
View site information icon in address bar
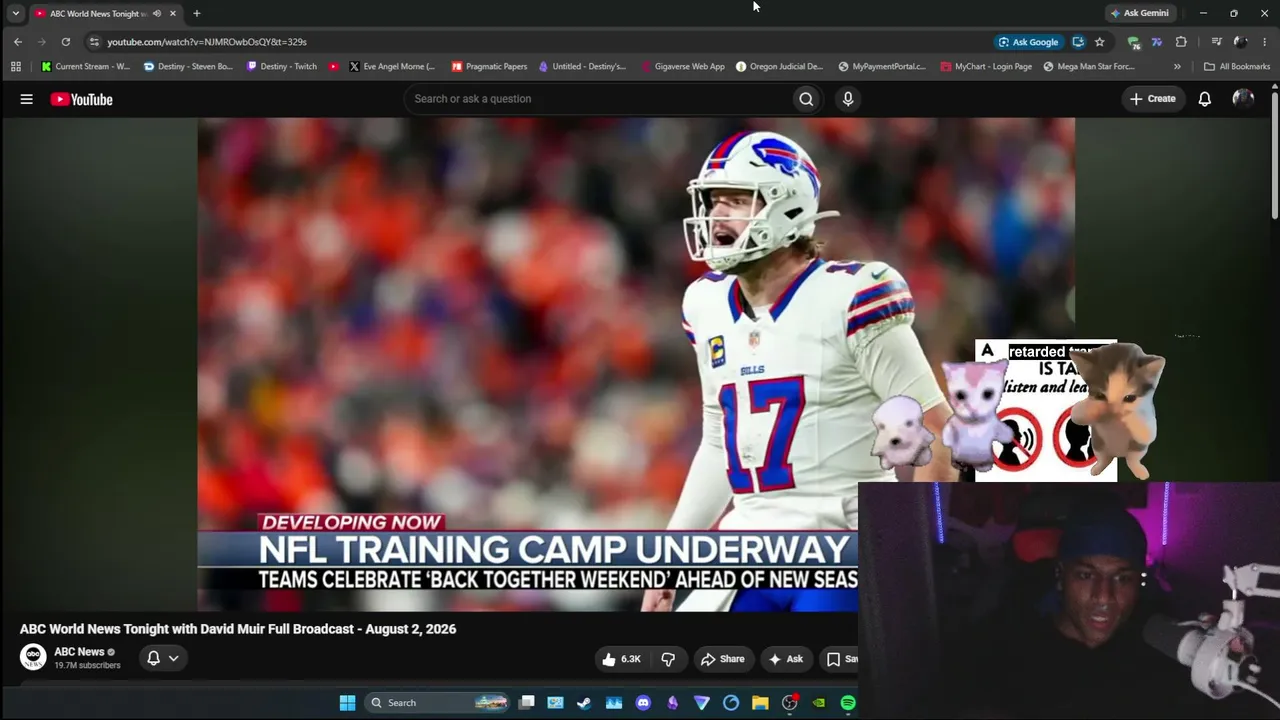coord(94,42)
